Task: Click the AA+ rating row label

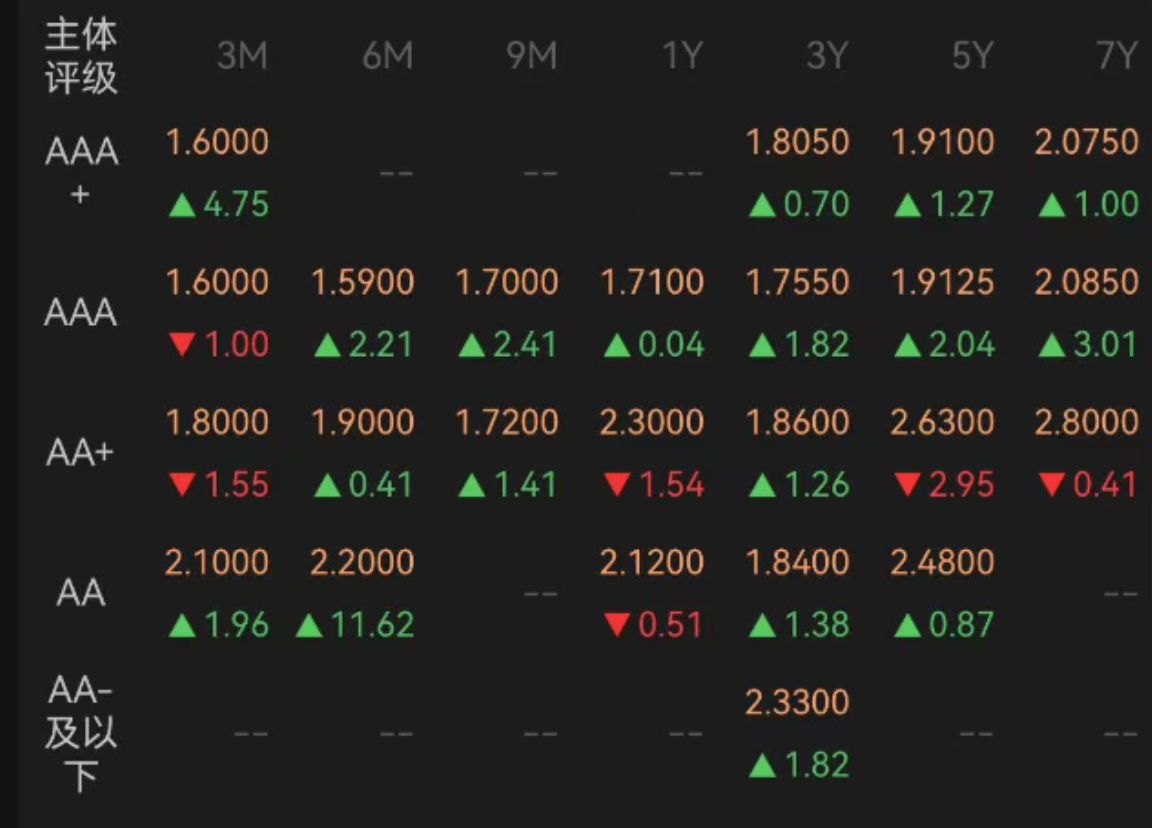Action: pyautogui.click(x=81, y=453)
